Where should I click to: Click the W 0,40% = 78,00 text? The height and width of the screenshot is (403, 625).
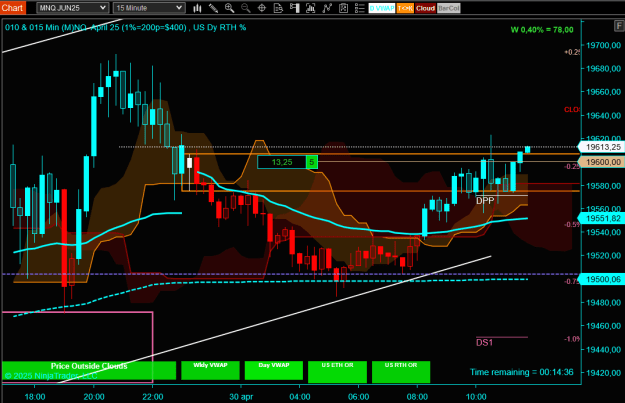click(542, 30)
